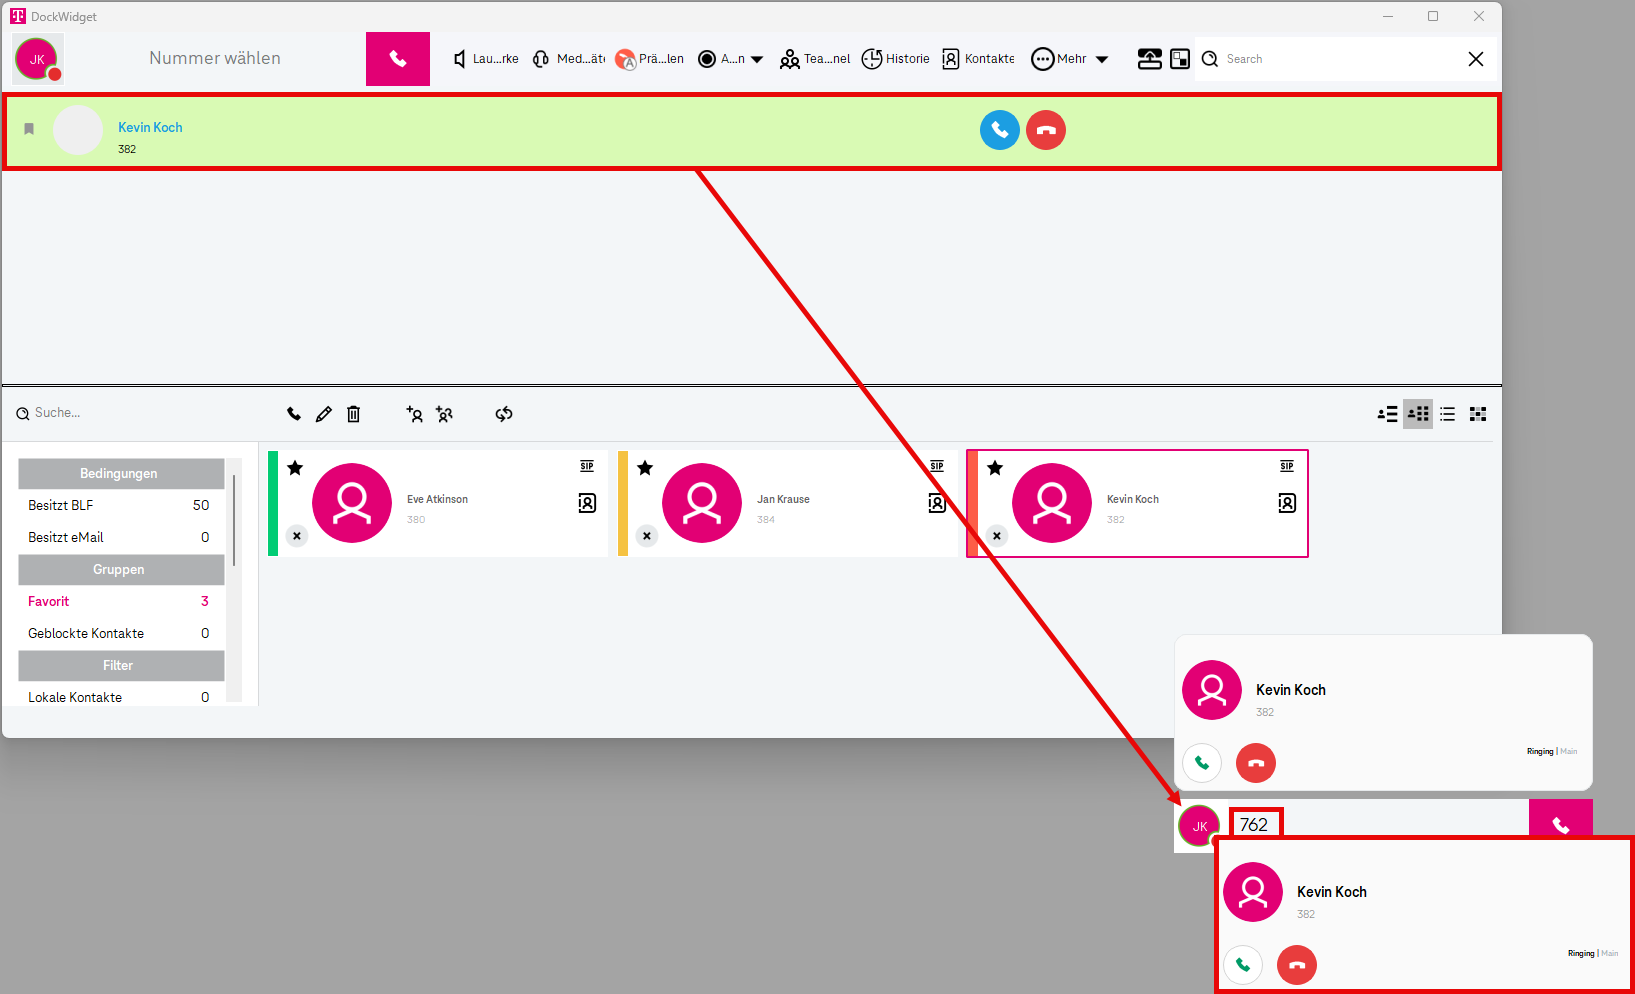
Task: Toggle favorite star on Eve Atkinson
Action: [295, 468]
